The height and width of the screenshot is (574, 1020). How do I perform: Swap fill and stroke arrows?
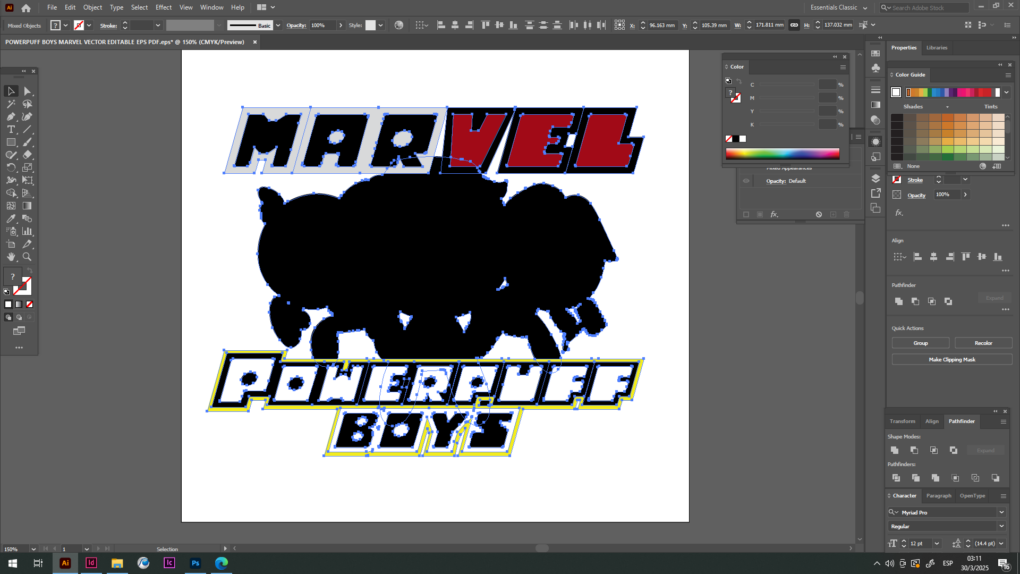coord(29,272)
